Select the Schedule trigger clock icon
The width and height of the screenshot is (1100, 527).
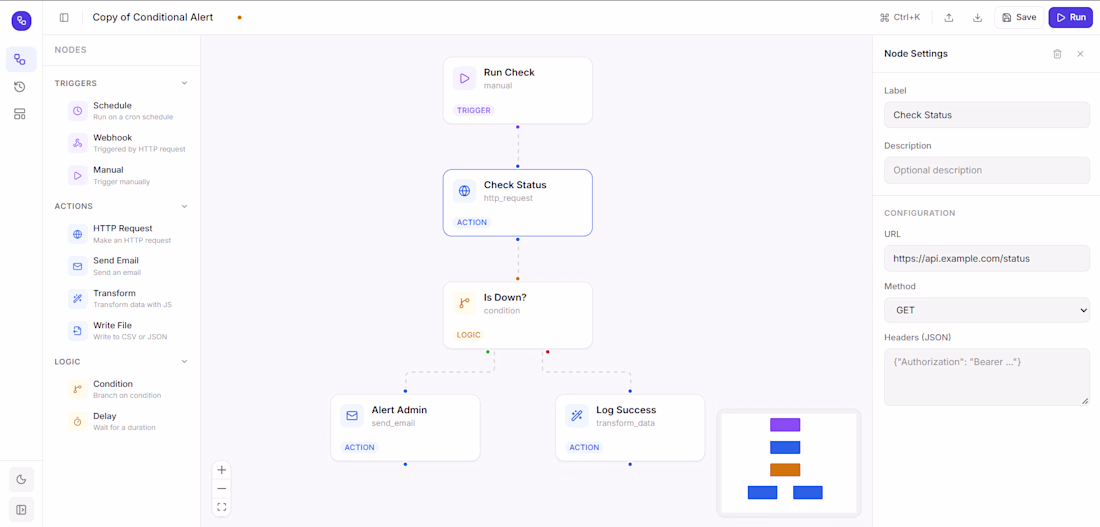click(x=78, y=111)
